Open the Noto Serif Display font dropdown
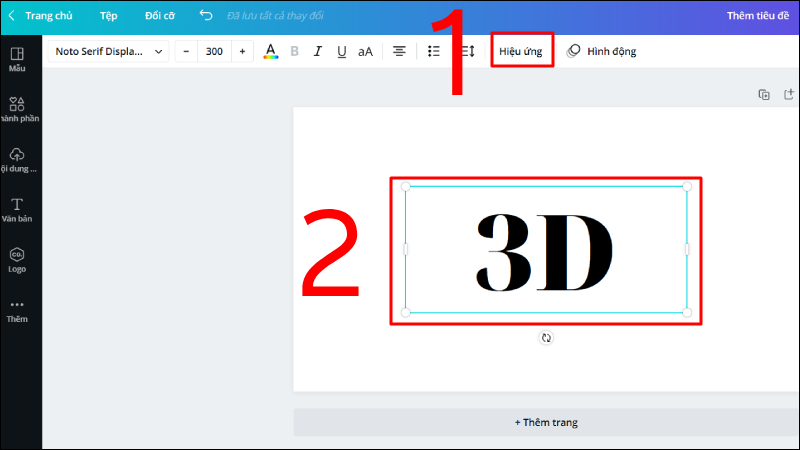This screenshot has height=450, width=800. point(109,51)
